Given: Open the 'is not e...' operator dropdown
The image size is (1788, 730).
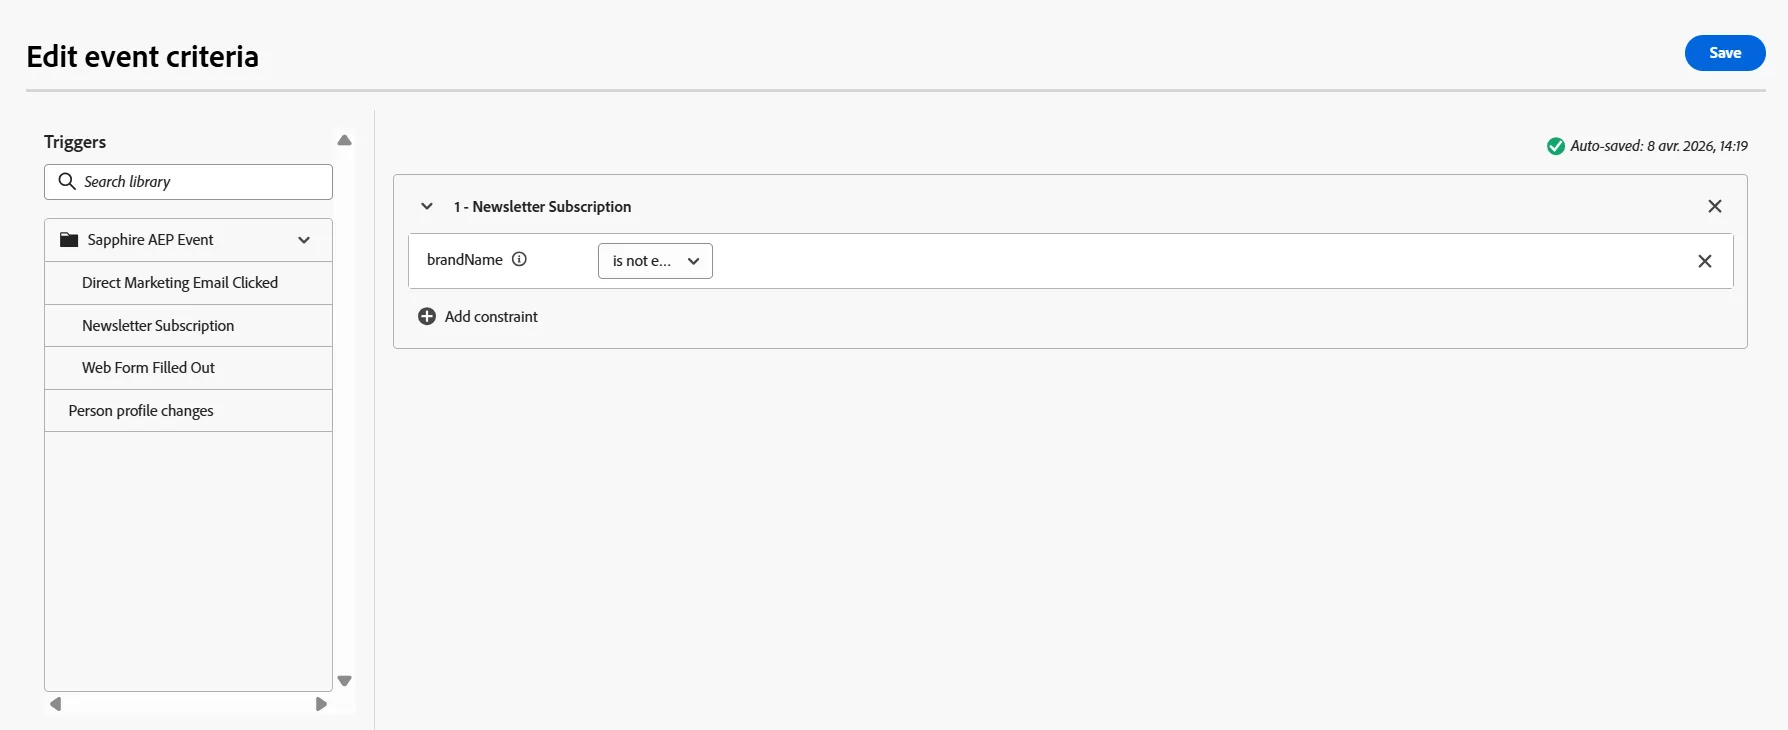Looking at the screenshot, I should coord(655,261).
